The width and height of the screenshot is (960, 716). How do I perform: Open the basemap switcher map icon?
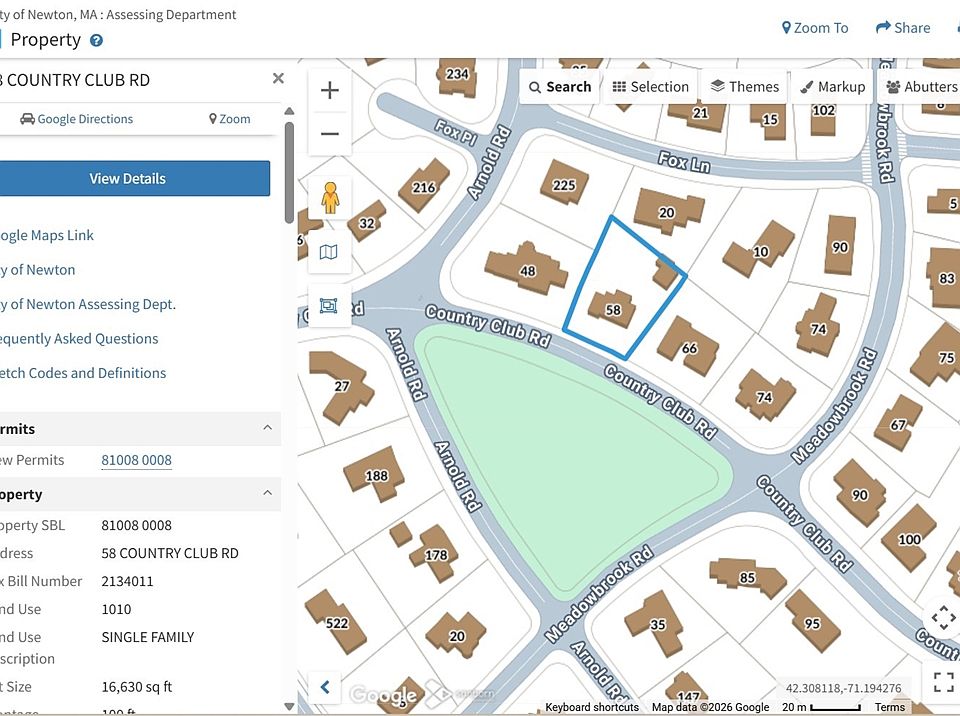pyautogui.click(x=329, y=252)
